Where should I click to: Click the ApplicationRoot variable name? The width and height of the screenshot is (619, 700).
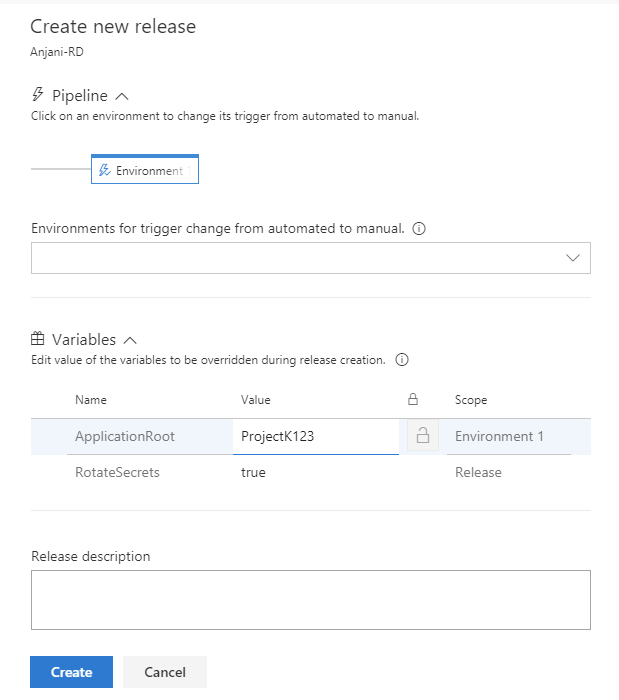click(x=125, y=436)
